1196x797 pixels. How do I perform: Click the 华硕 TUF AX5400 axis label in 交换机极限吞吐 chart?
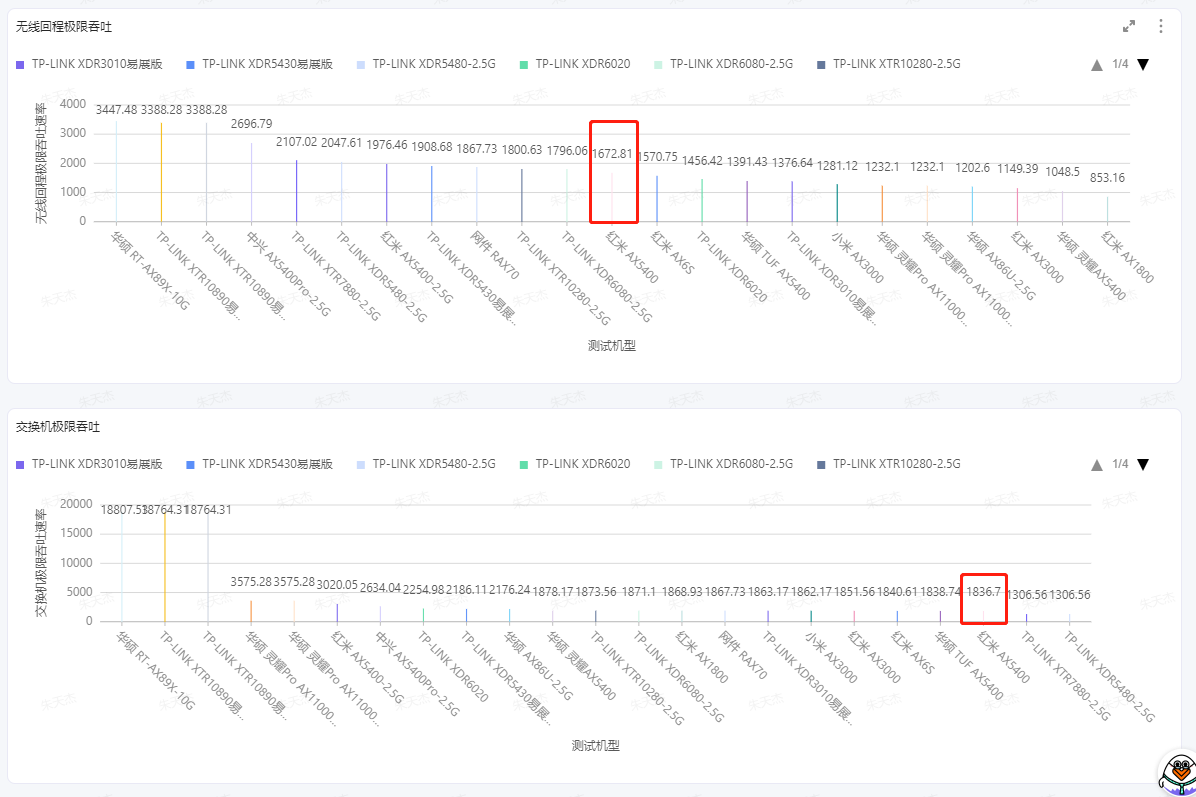point(969,665)
